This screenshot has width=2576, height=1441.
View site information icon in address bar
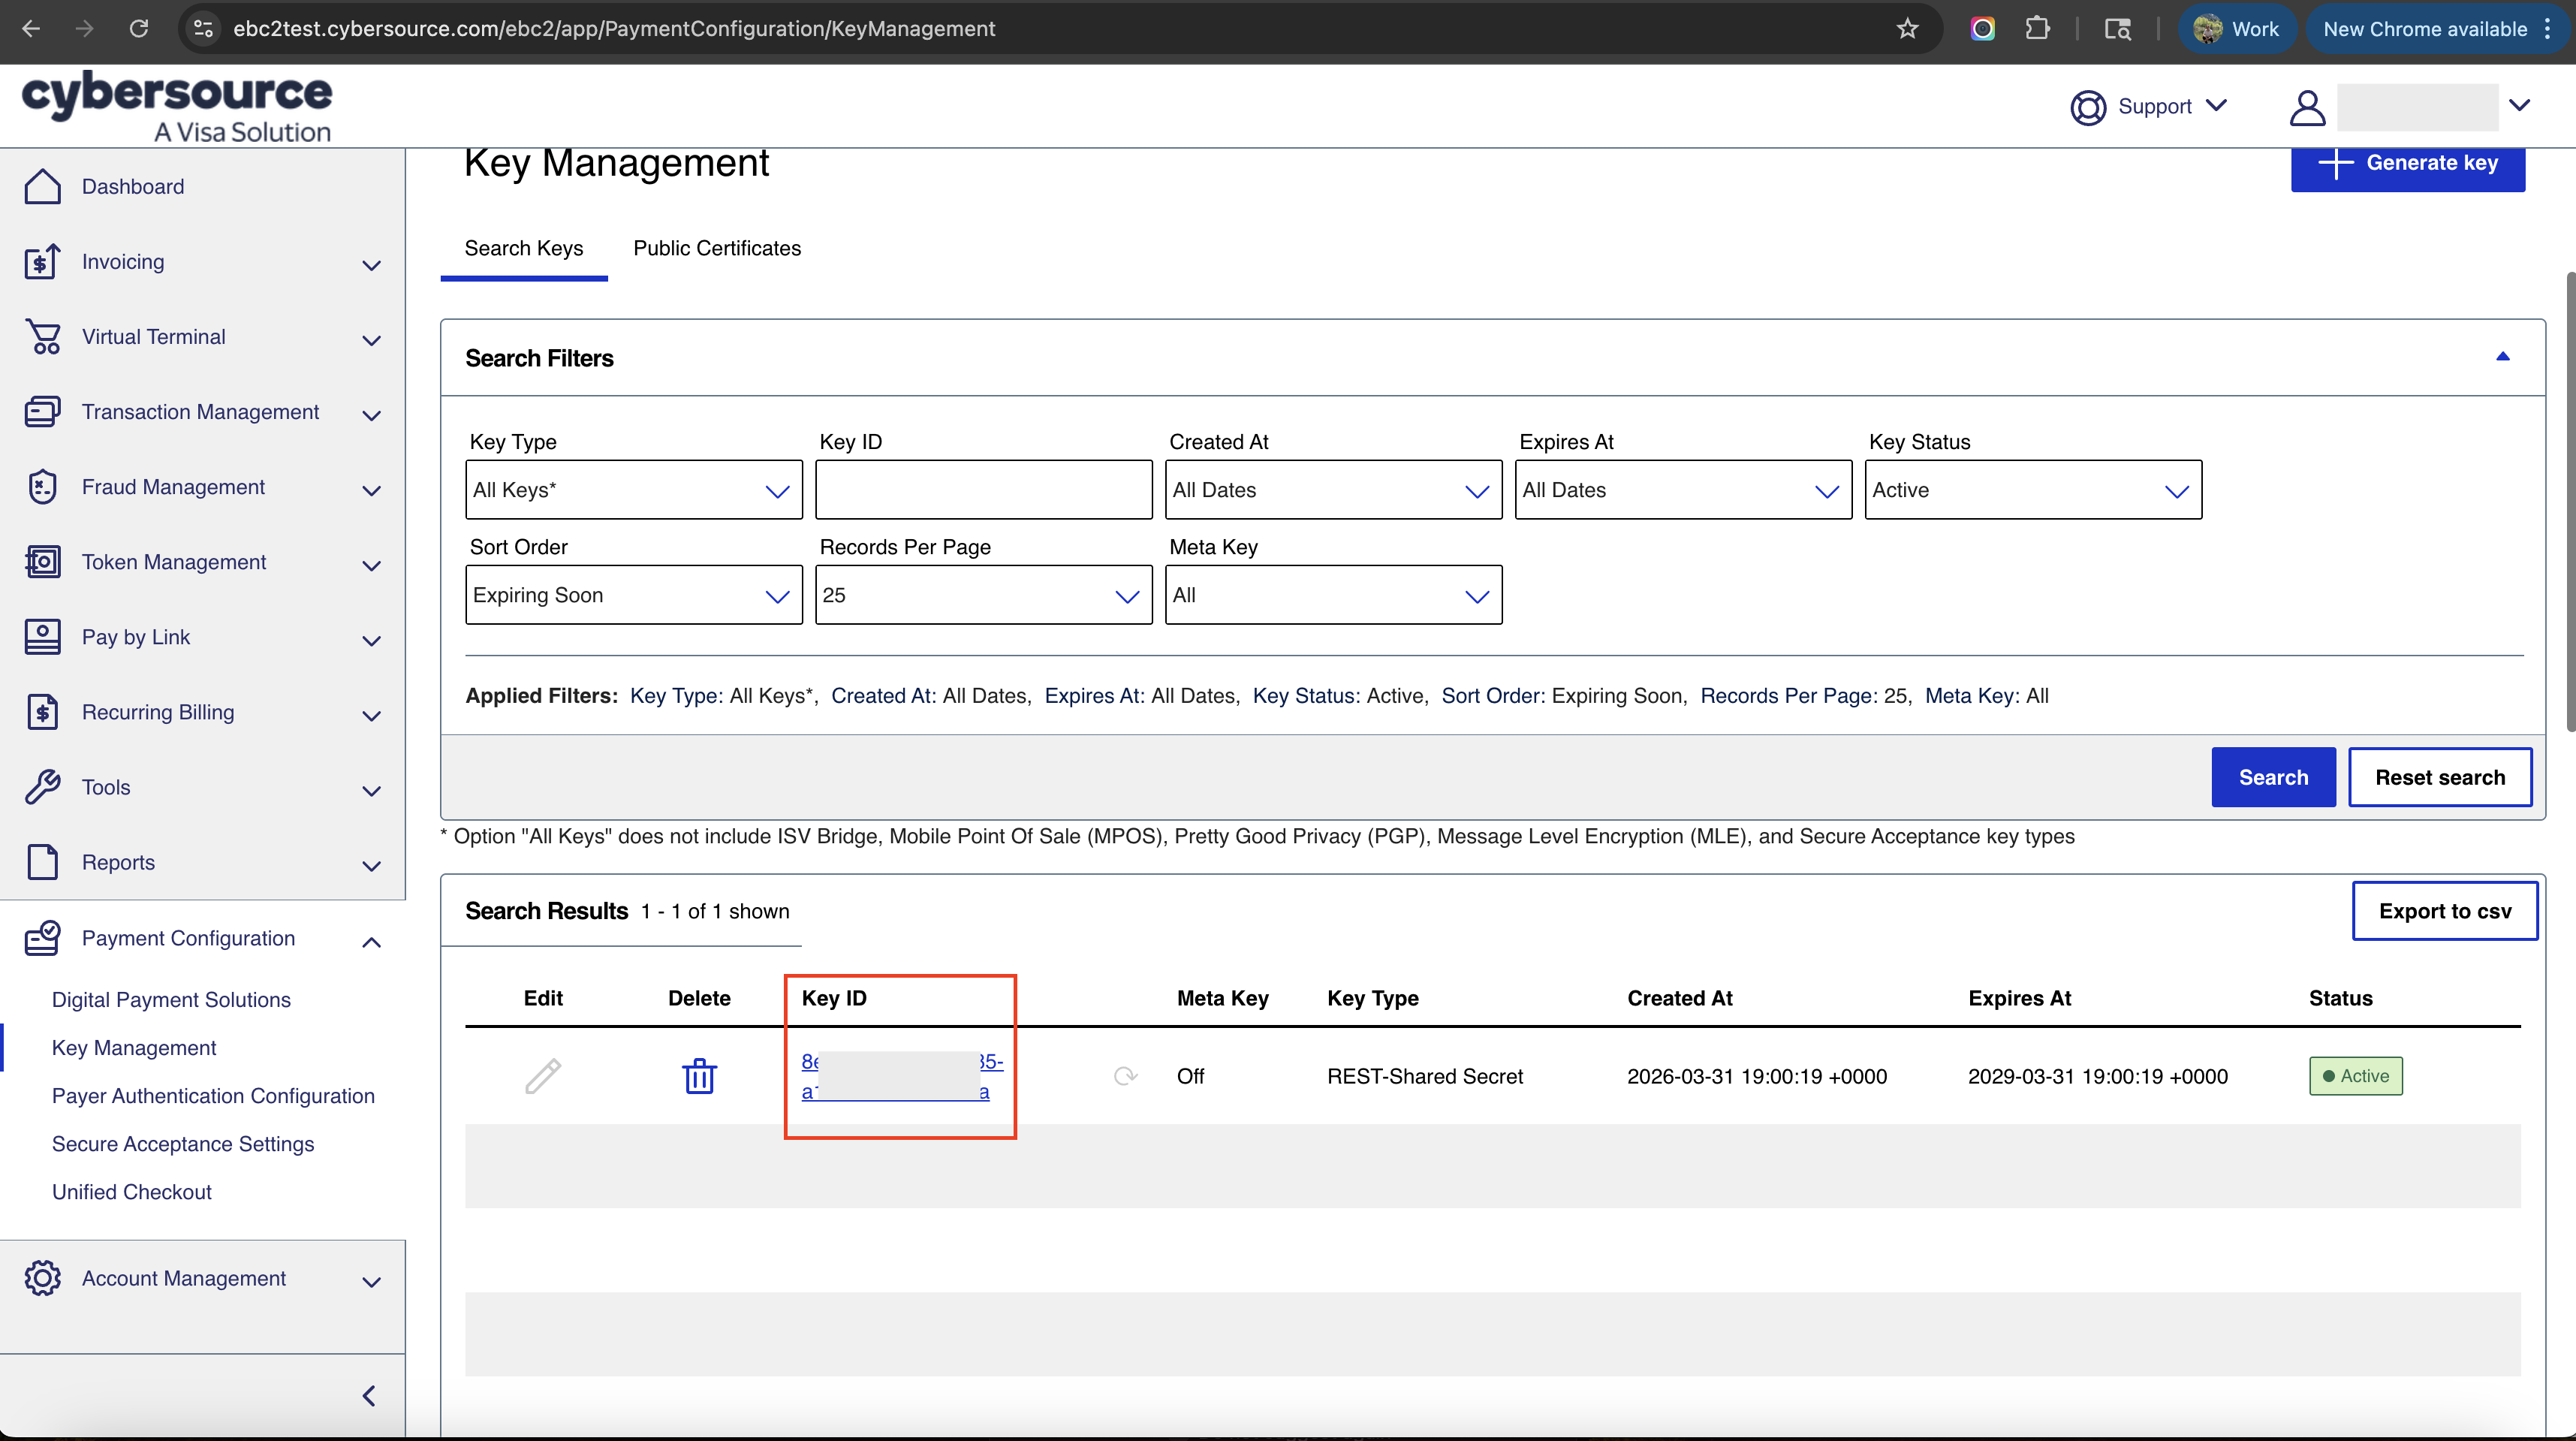(x=203, y=28)
